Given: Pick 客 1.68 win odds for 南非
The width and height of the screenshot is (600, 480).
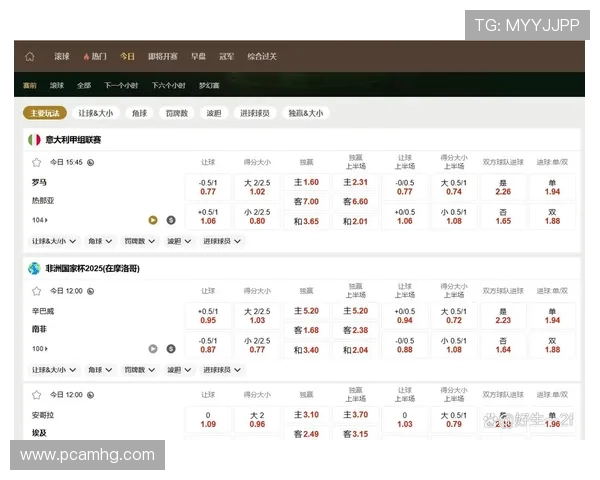Looking at the screenshot, I should (x=306, y=330).
